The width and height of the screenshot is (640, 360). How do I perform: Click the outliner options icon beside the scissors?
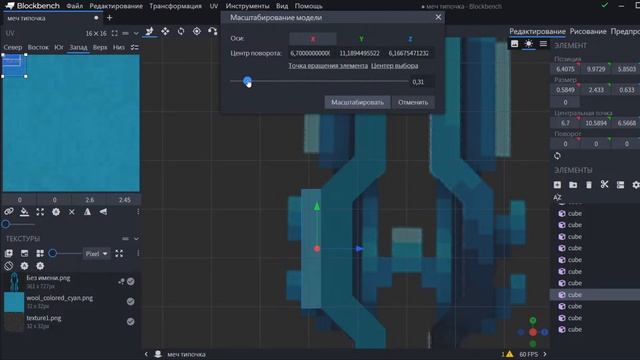pyautogui.click(x=620, y=185)
